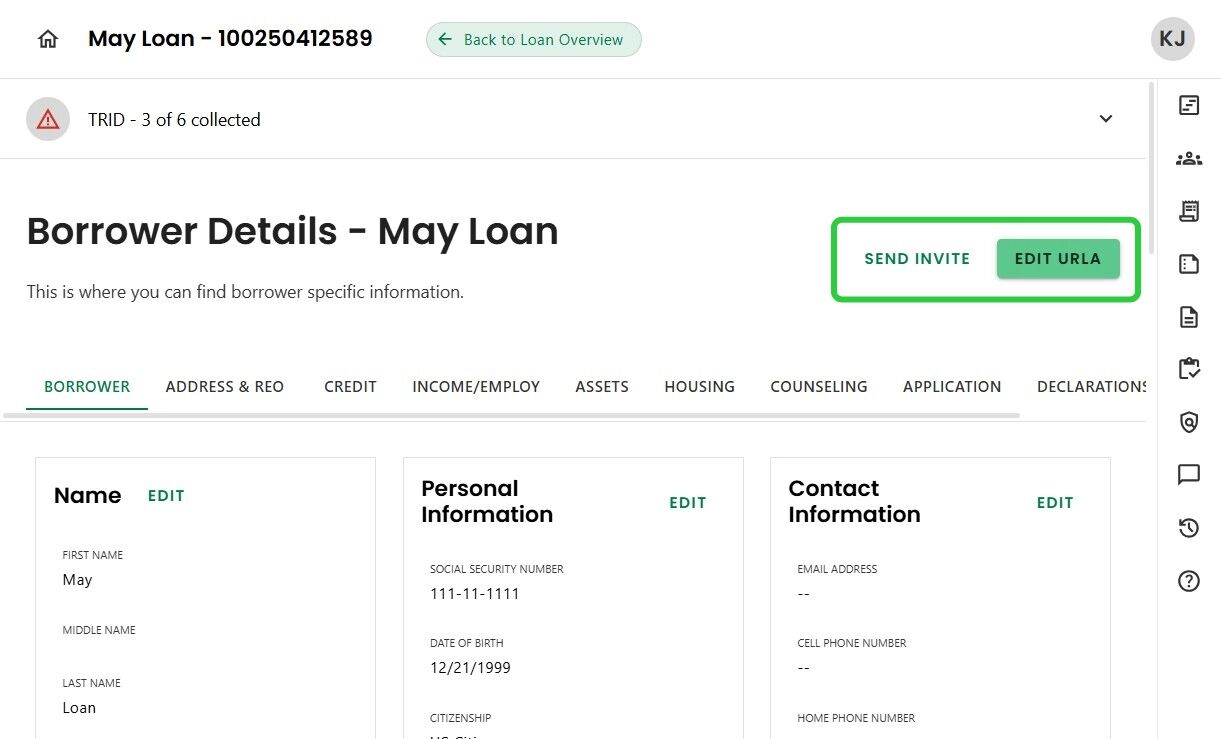Click the red TRID warning icon
1221x739 pixels.
click(48, 119)
